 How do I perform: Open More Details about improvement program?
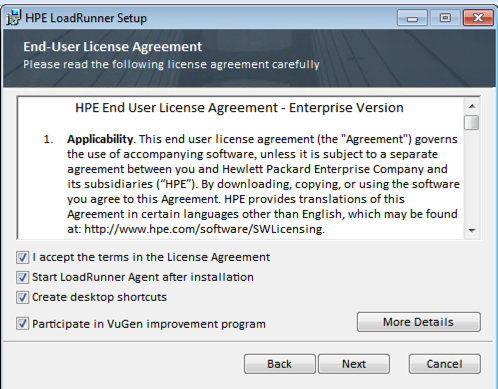(x=419, y=322)
